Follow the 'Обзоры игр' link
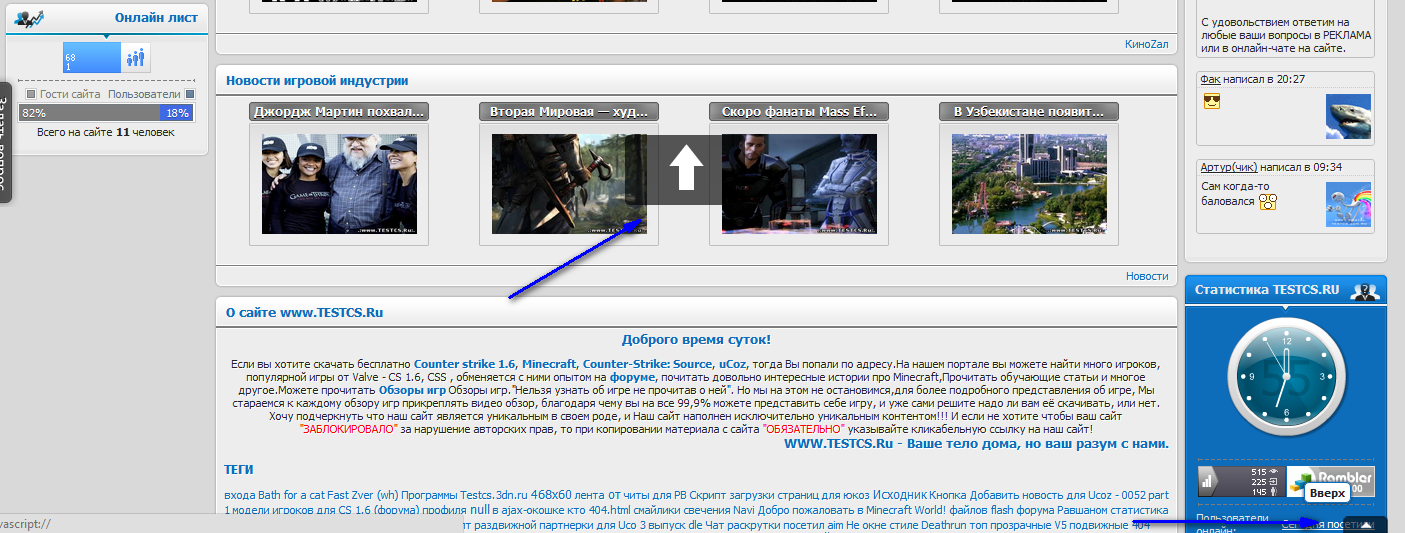This screenshot has height=533, width=1405. coord(412,390)
